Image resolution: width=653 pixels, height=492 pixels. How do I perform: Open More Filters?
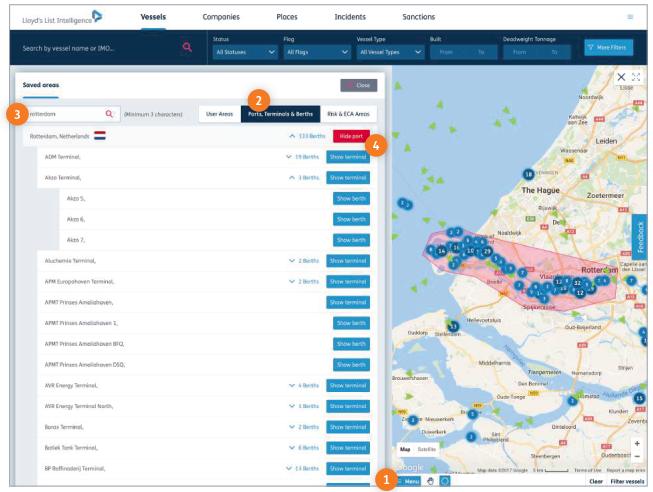[608, 47]
